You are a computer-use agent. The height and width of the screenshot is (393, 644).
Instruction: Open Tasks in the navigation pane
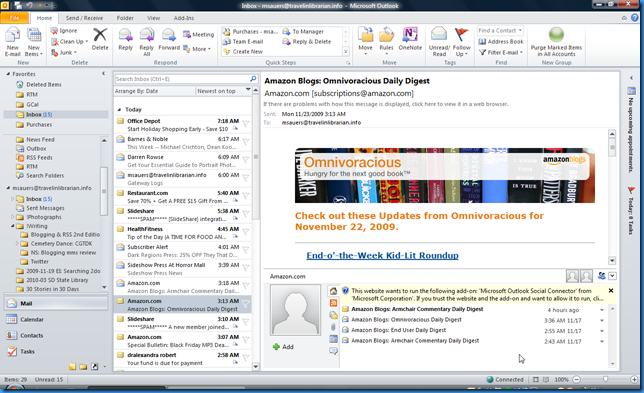(x=57, y=351)
